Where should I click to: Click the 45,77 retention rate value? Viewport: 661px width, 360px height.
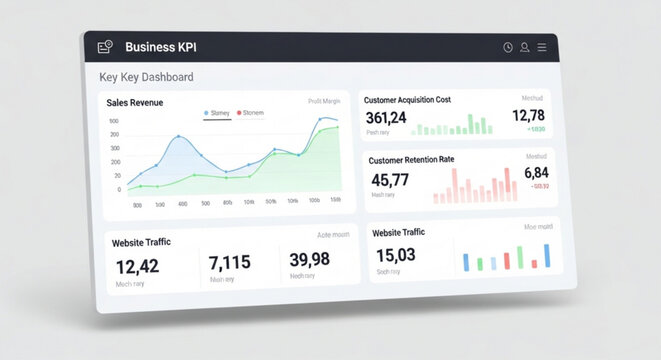pos(390,180)
